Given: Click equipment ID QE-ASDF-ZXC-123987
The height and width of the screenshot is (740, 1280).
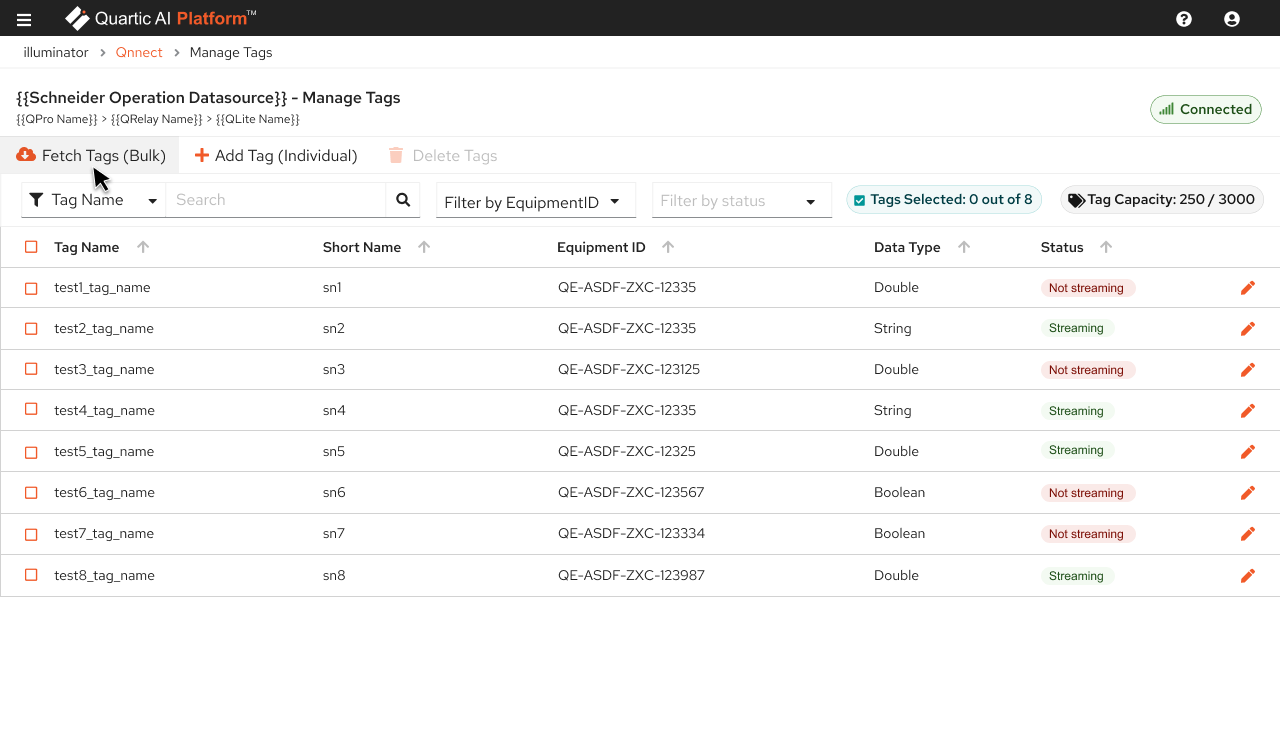Looking at the screenshot, I should click(631, 575).
